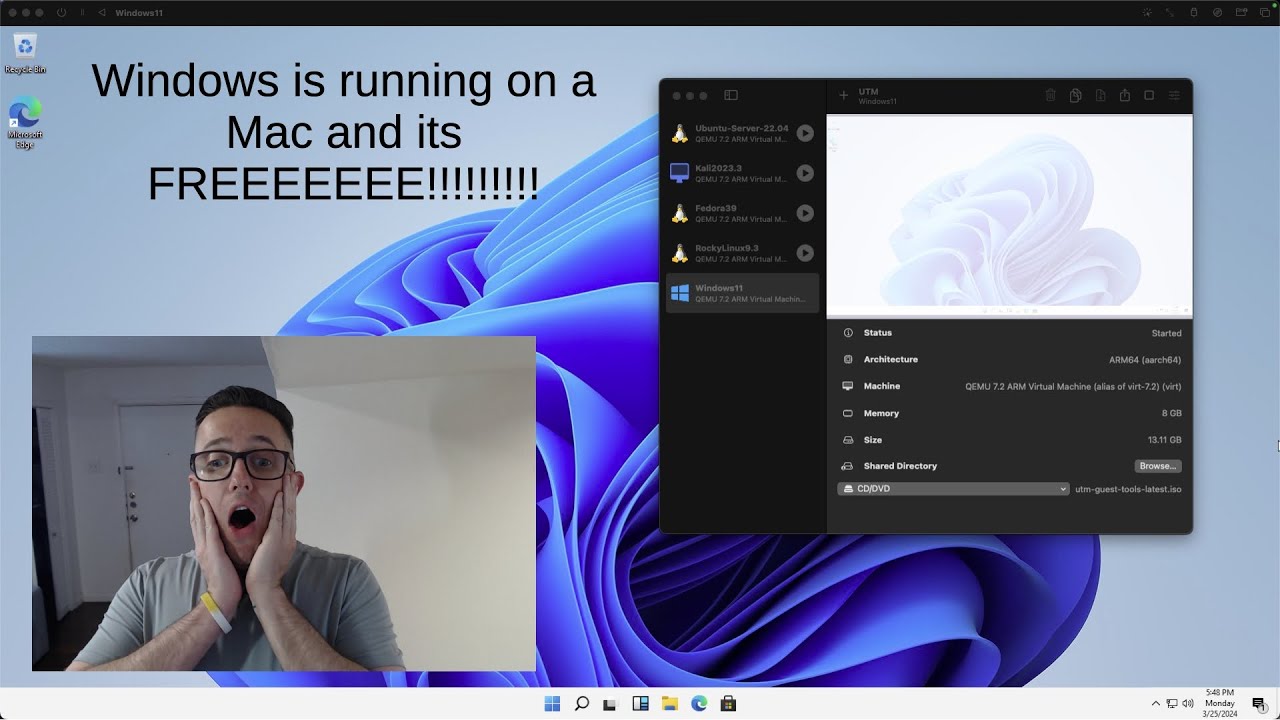This screenshot has width=1280, height=720.
Task: Open Widgets on the taskbar
Action: (x=640, y=704)
